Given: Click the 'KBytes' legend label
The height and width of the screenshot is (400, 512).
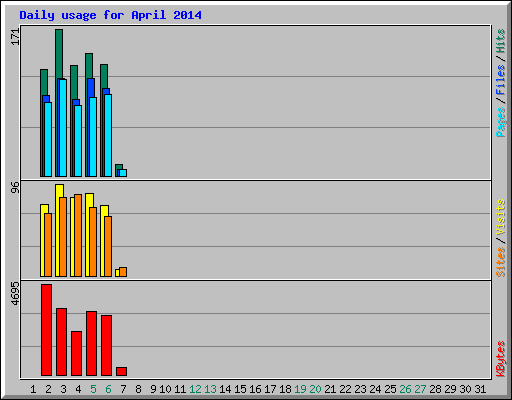Looking at the screenshot, I should click(501, 359).
